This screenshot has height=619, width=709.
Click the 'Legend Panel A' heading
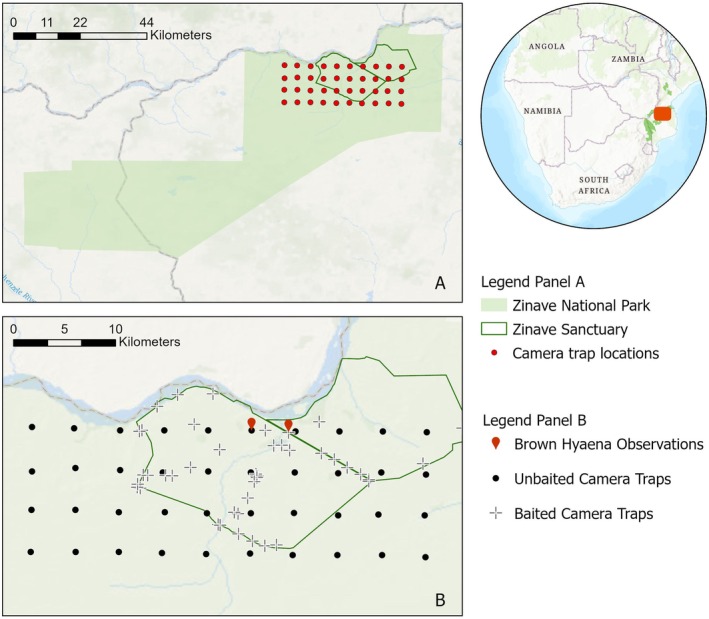pyautogui.click(x=533, y=282)
